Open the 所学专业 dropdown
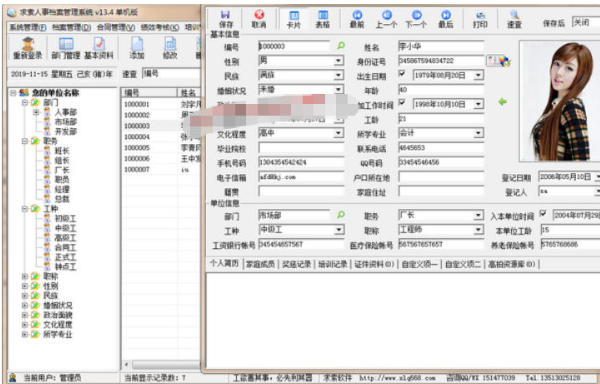Image resolution: width=600 pixels, height=384 pixels. click(x=478, y=133)
